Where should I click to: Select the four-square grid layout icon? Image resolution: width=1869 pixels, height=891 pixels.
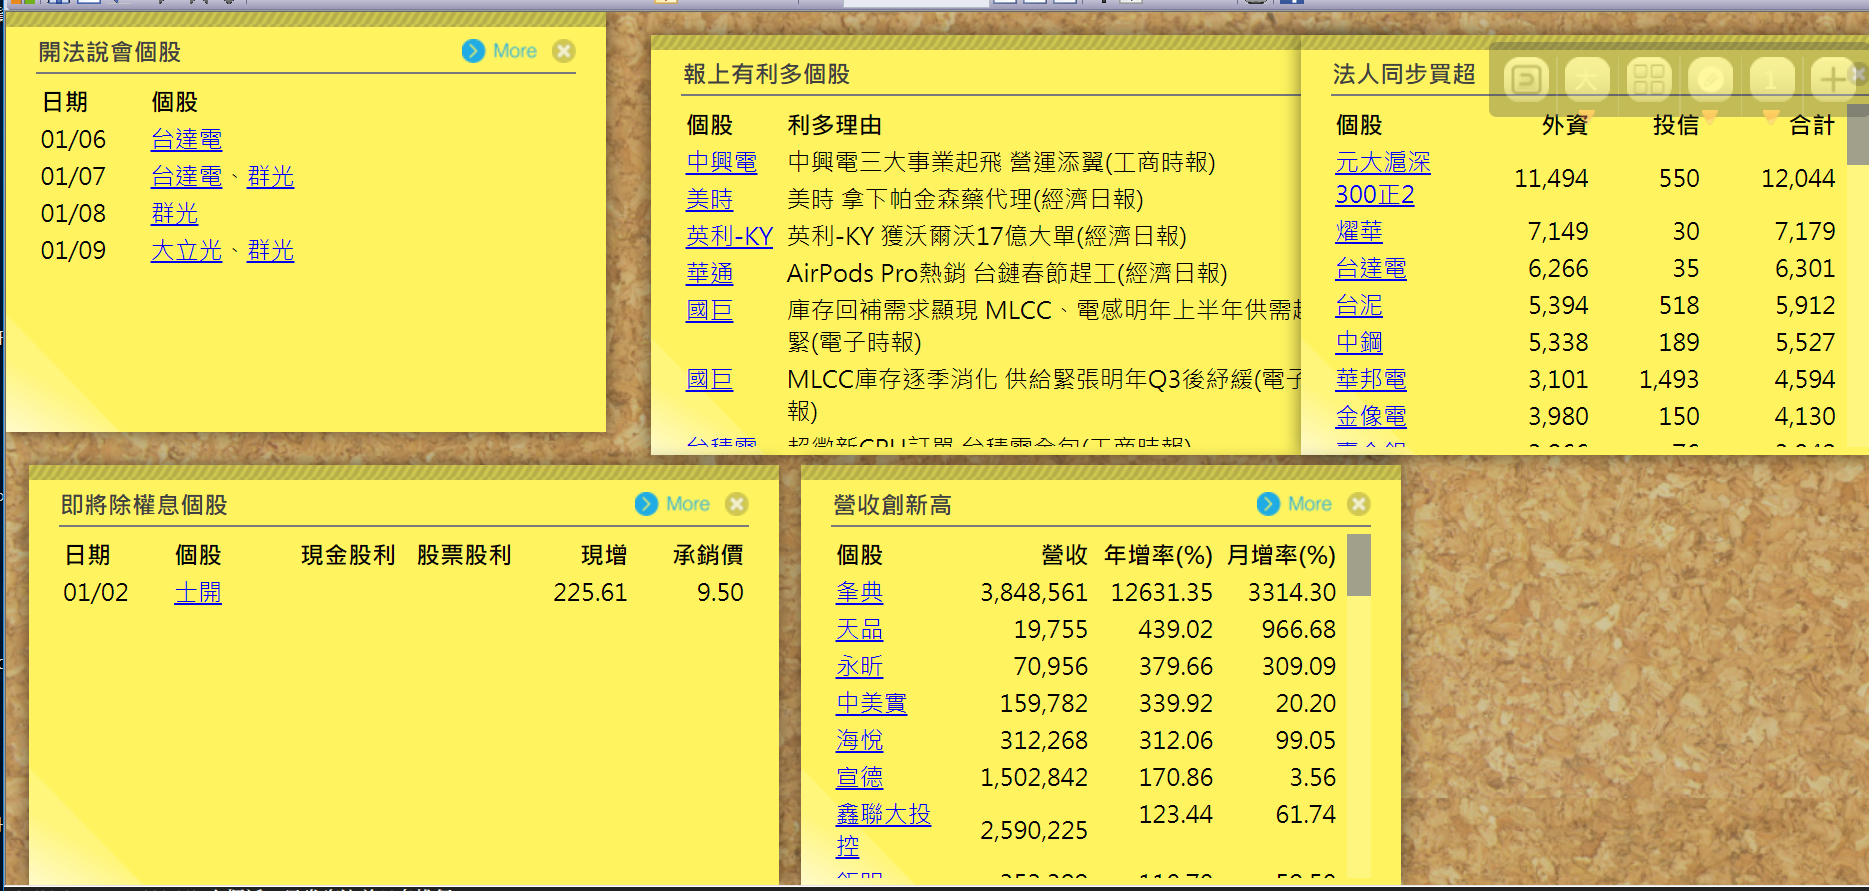[1648, 79]
